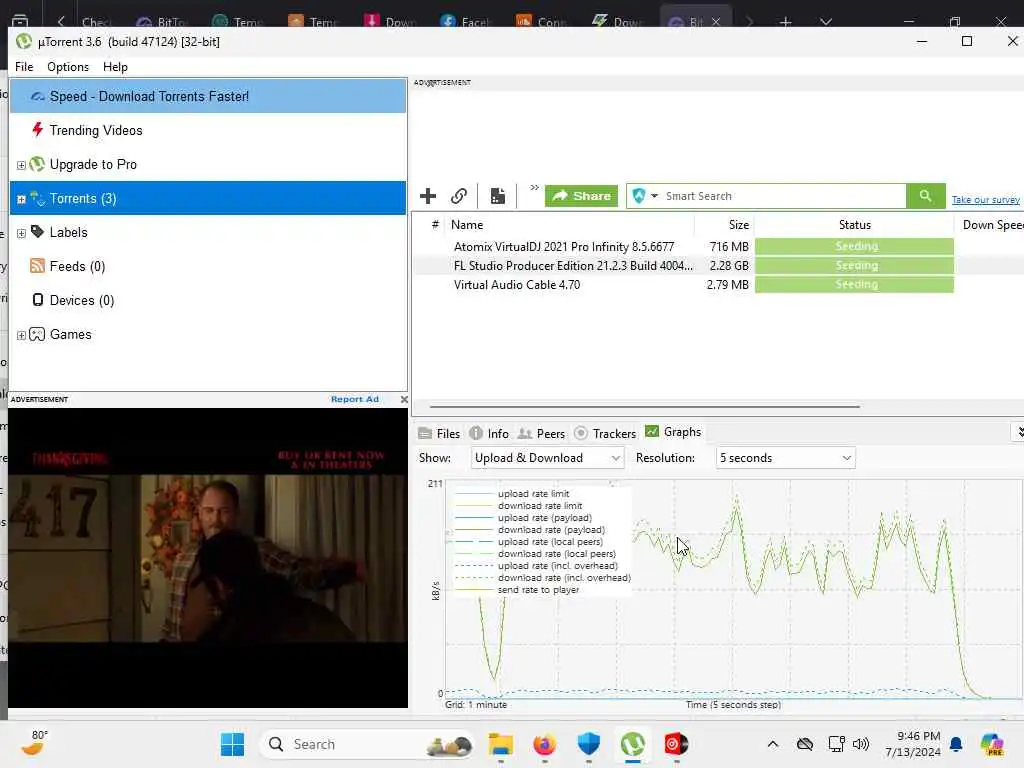Click Seeding status bar of Virtual Audio Cable
This screenshot has width=1024, height=768.
click(x=854, y=284)
